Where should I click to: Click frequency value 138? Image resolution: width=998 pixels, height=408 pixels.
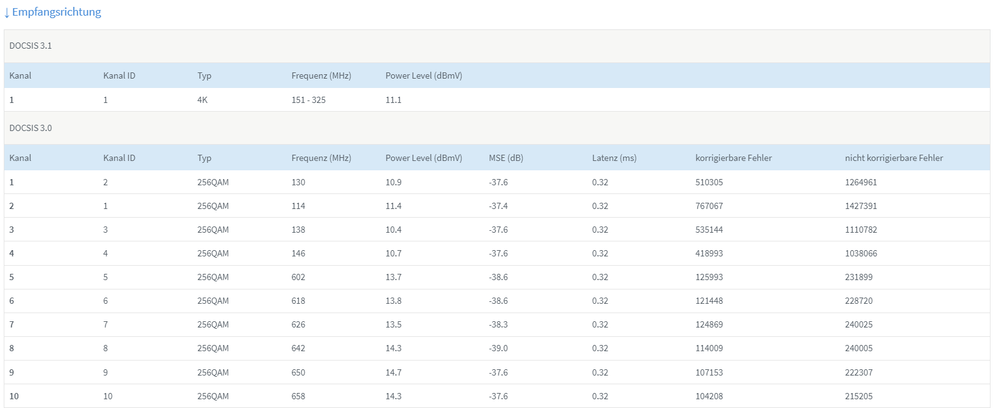298,230
